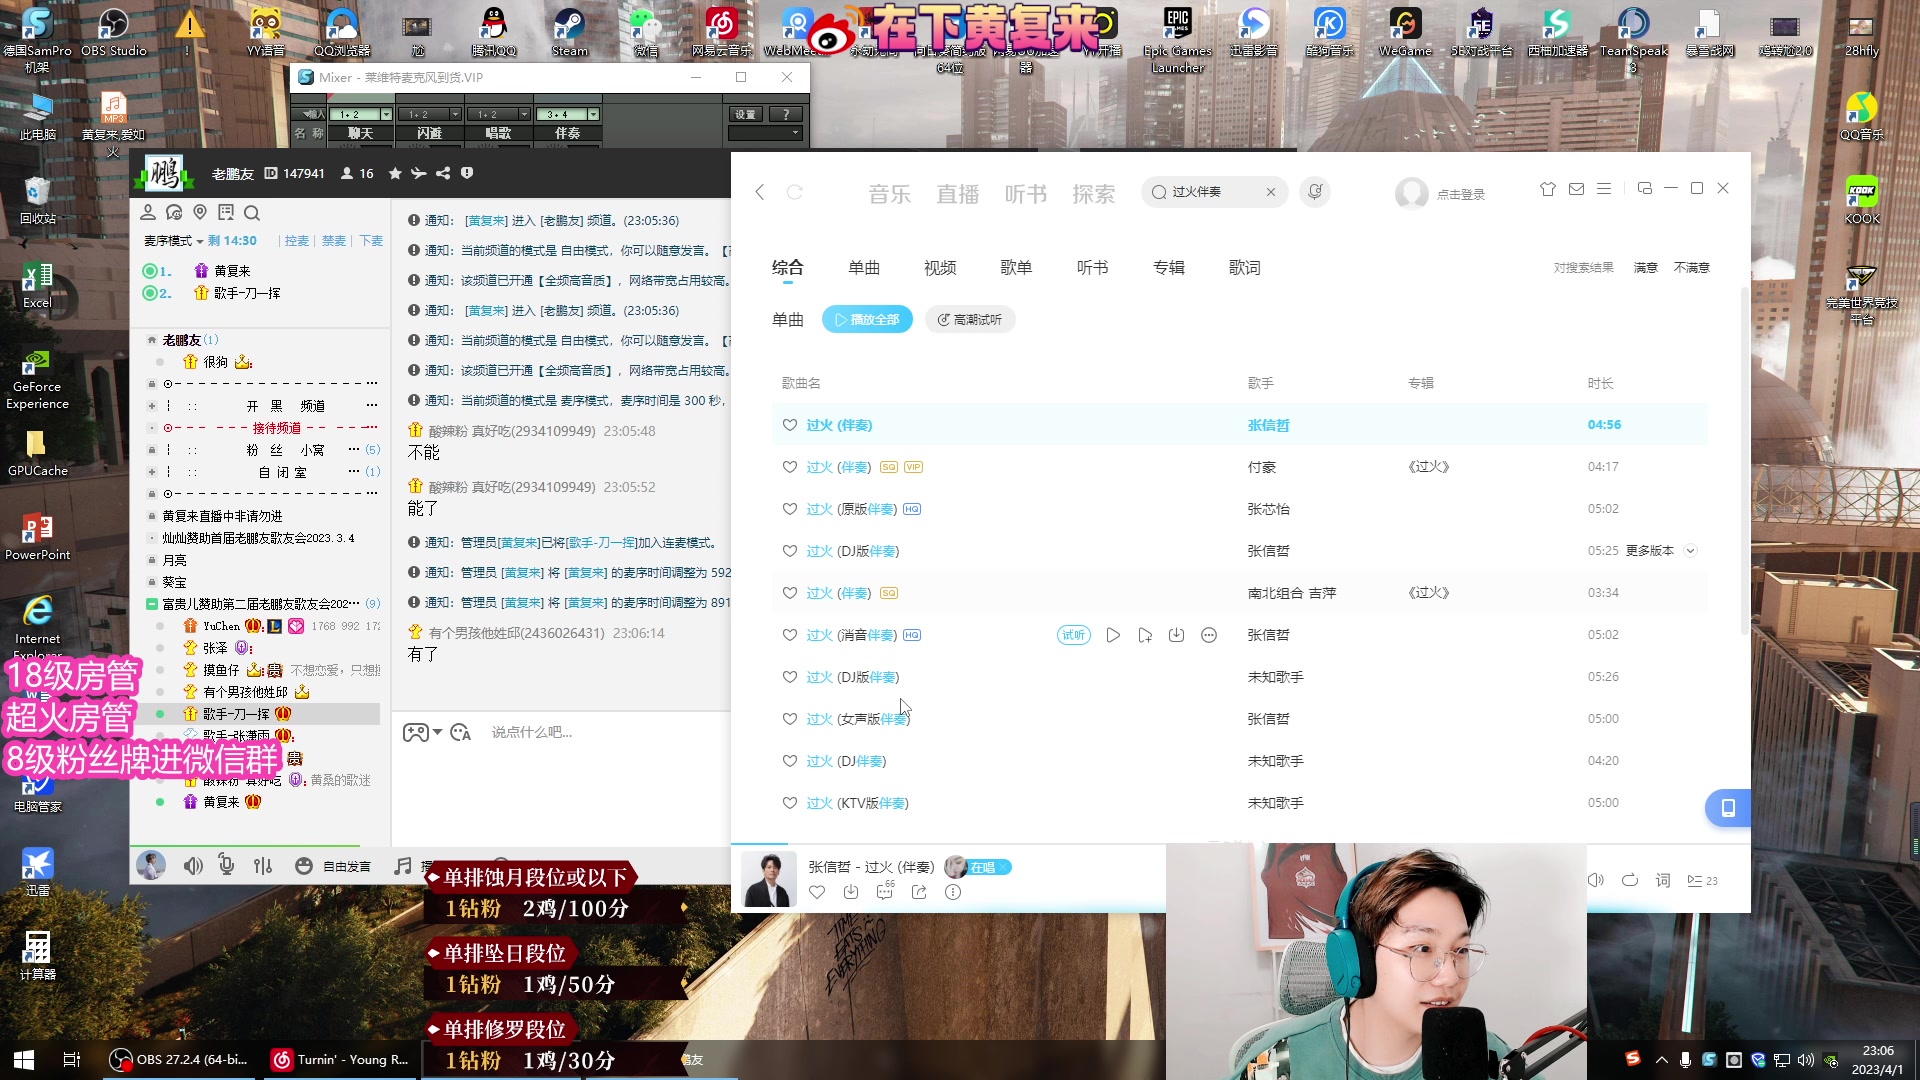Viewport: 1920px width, 1080px height.
Task: Switch to the 歌单 search results tab
Action: (1016, 268)
